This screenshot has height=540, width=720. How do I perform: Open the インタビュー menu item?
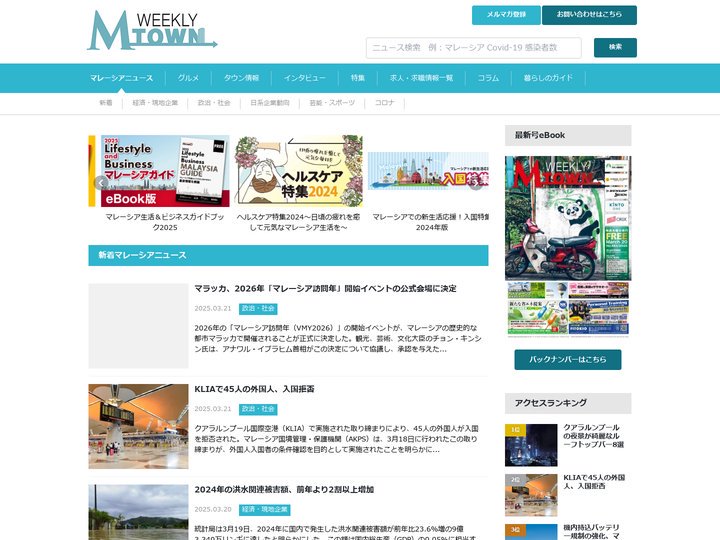click(304, 78)
